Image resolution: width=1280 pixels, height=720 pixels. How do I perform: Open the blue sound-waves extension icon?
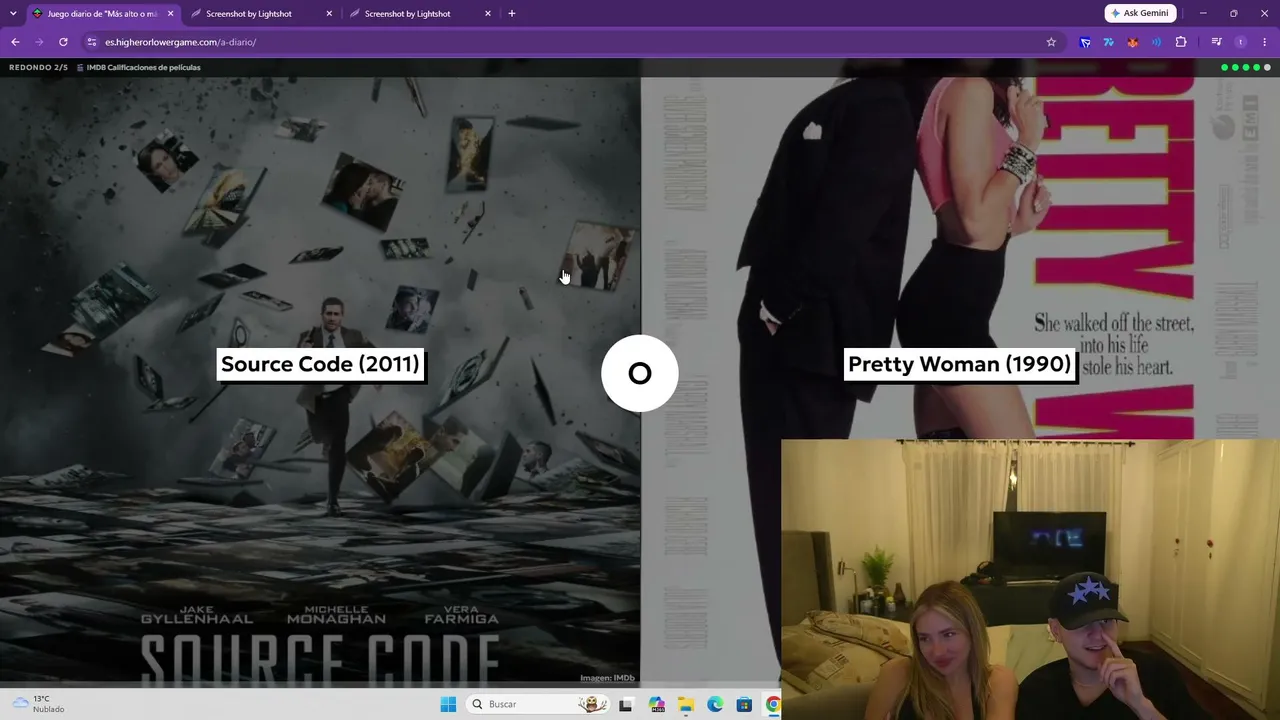(1157, 42)
